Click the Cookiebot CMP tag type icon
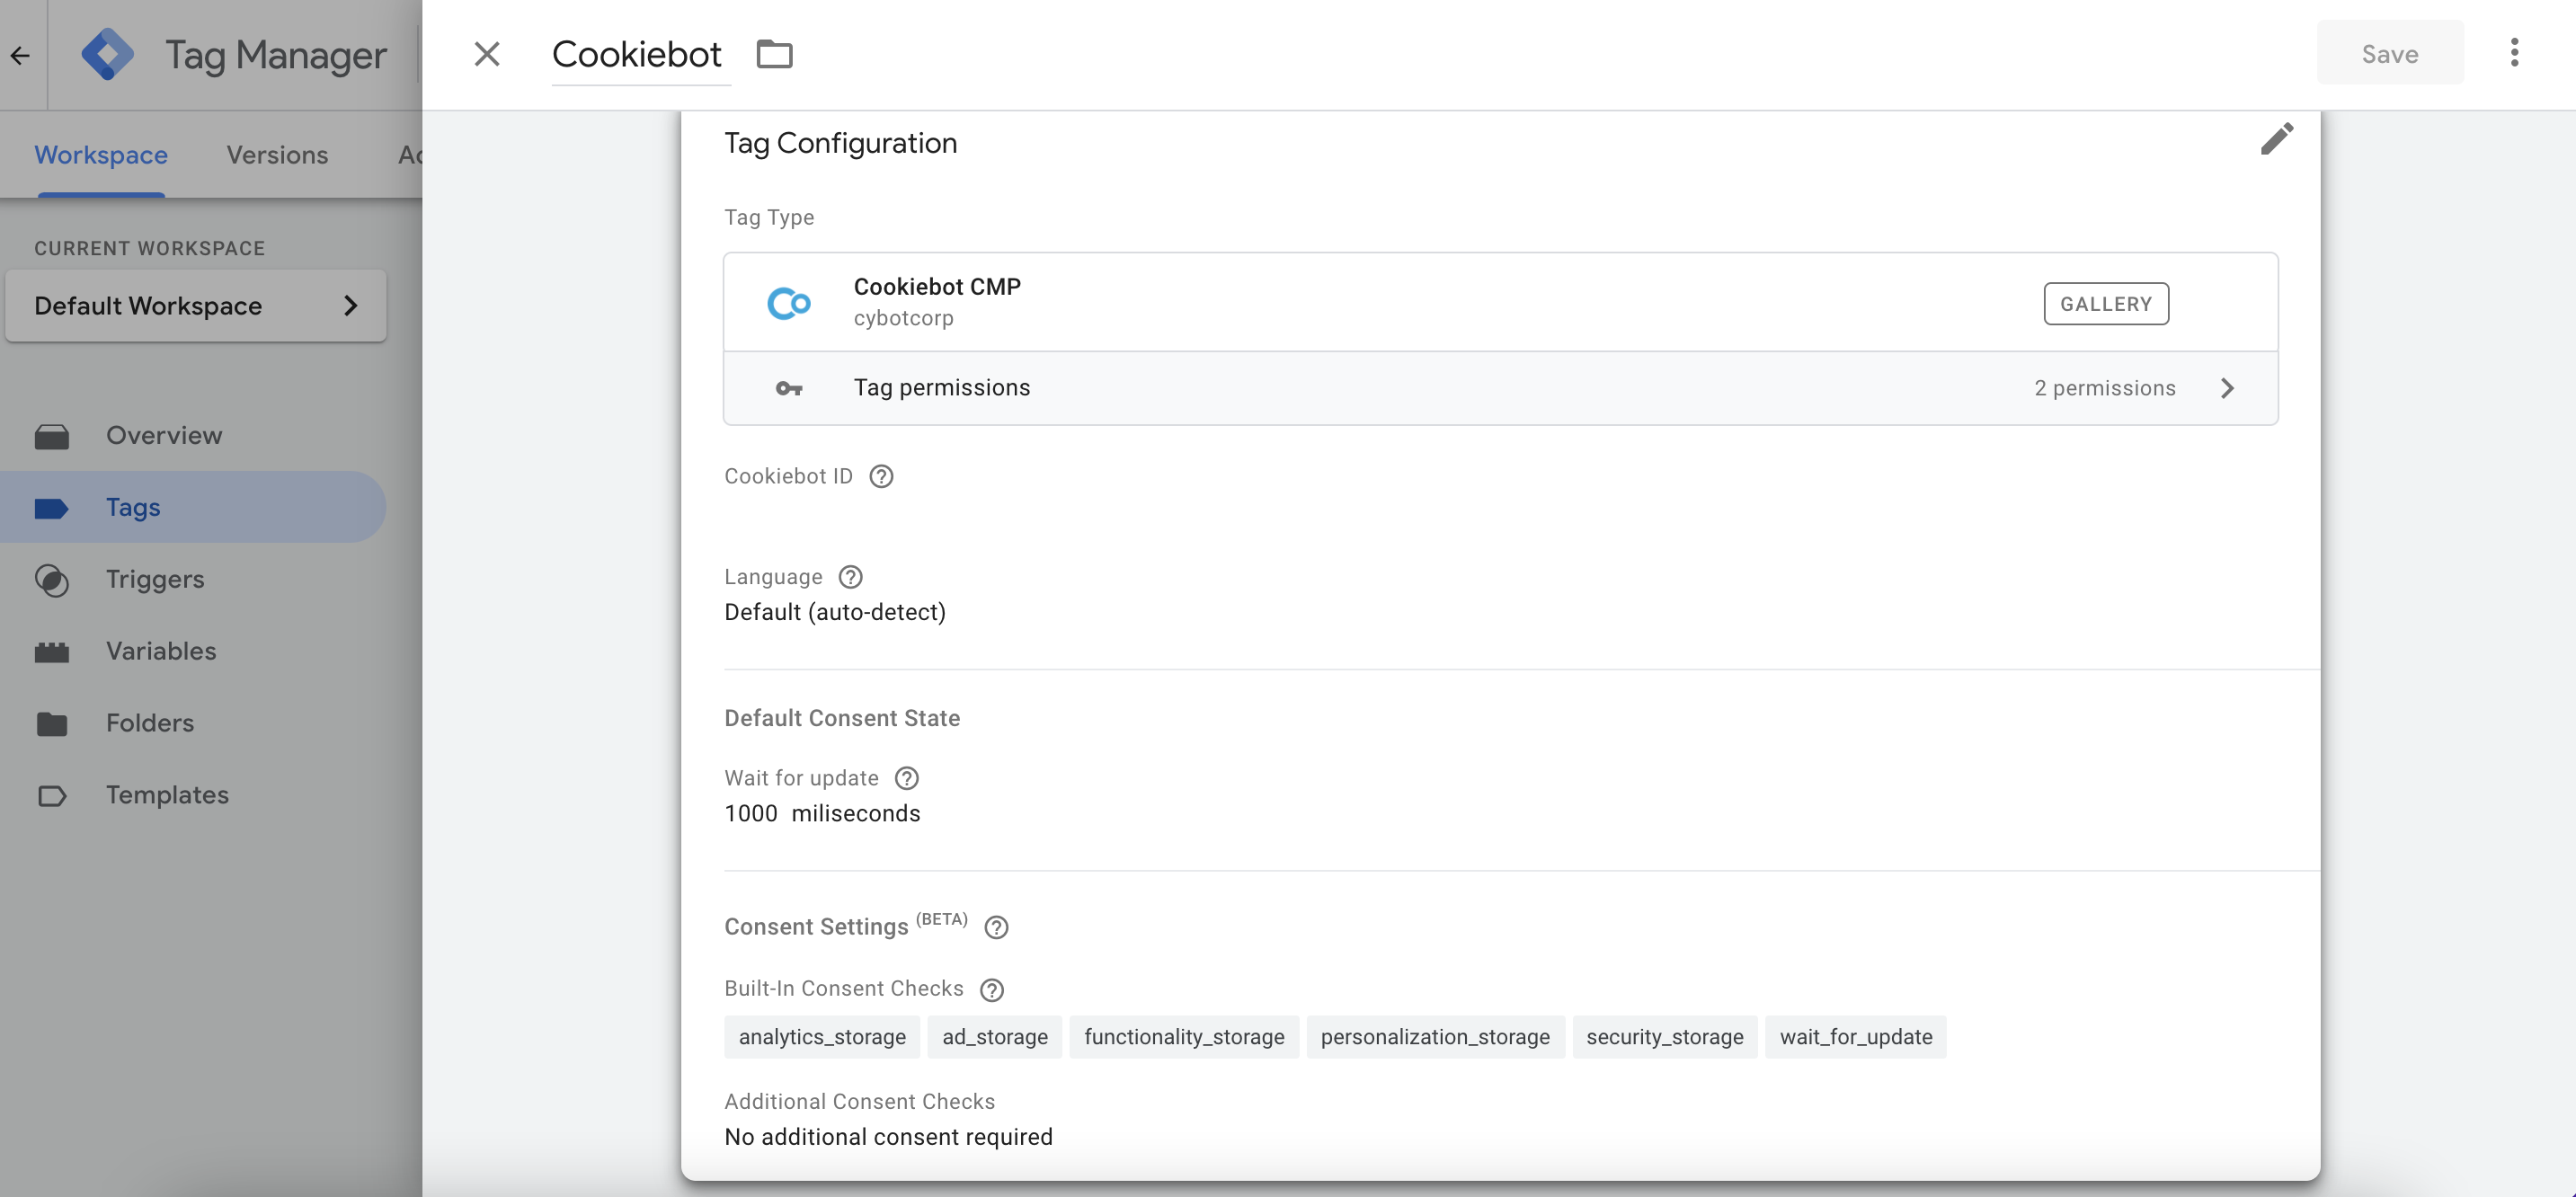This screenshot has width=2576, height=1197. [x=788, y=300]
